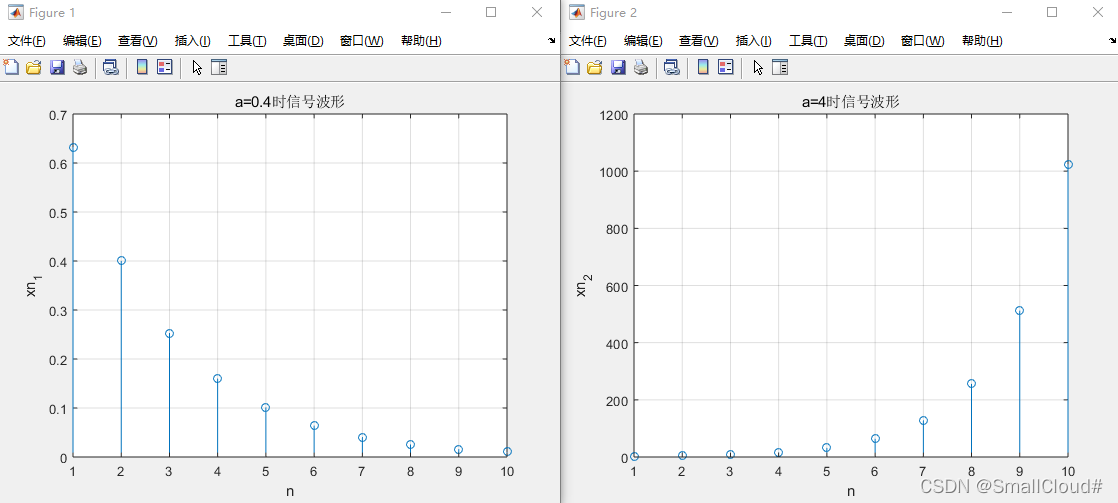1118x503 pixels.
Task: Click the MATLAB logo icon in Figure 2 title bar
Action: coord(576,12)
